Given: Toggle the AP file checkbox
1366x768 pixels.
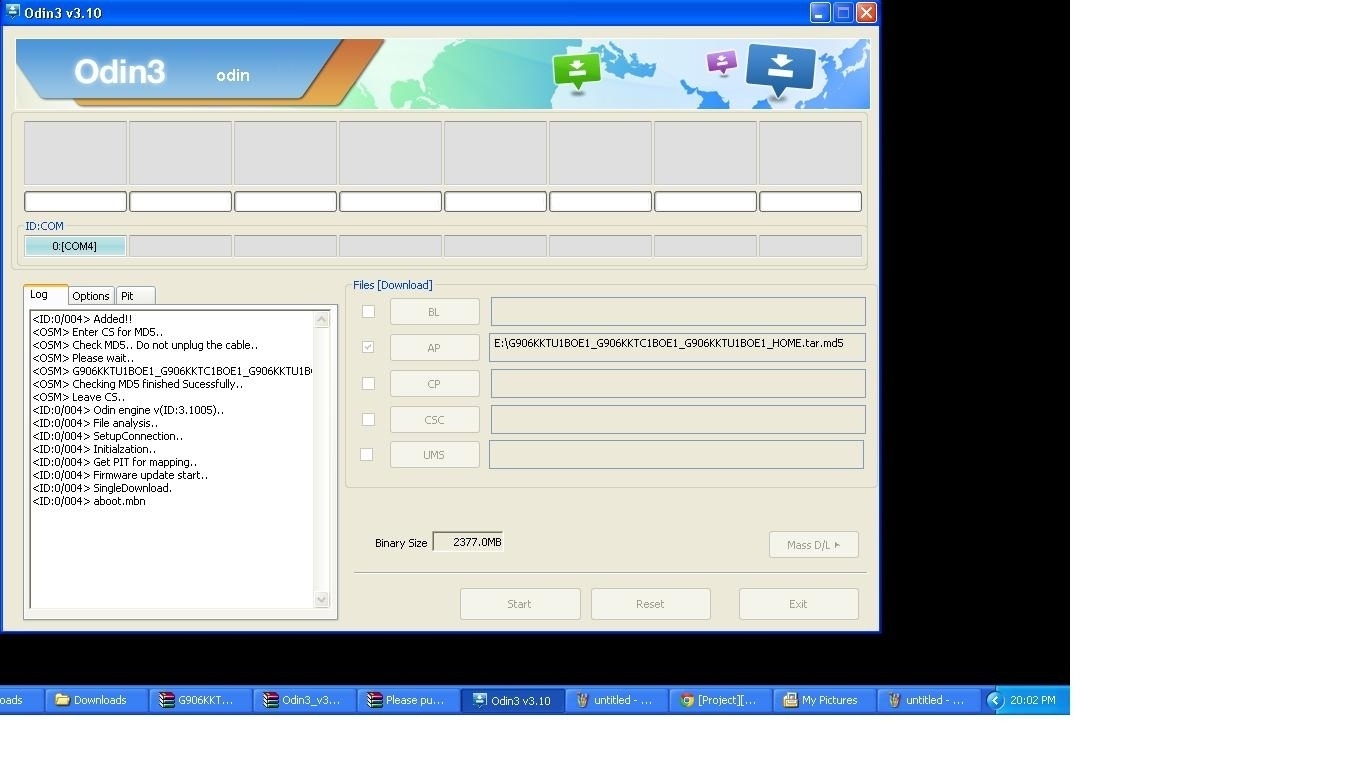Looking at the screenshot, I should click(368, 347).
